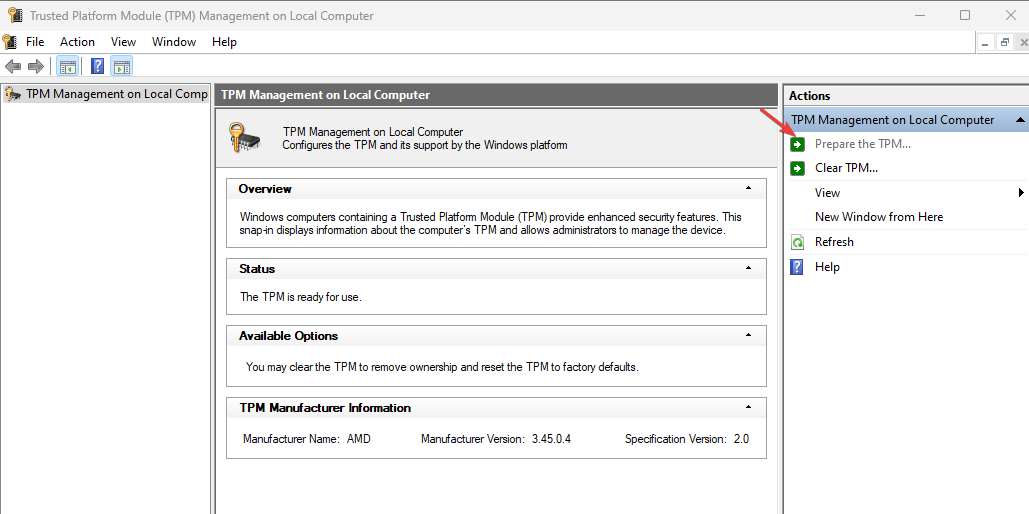Open the Window menu
The image size is (1029, 514).
click(174, 42)
